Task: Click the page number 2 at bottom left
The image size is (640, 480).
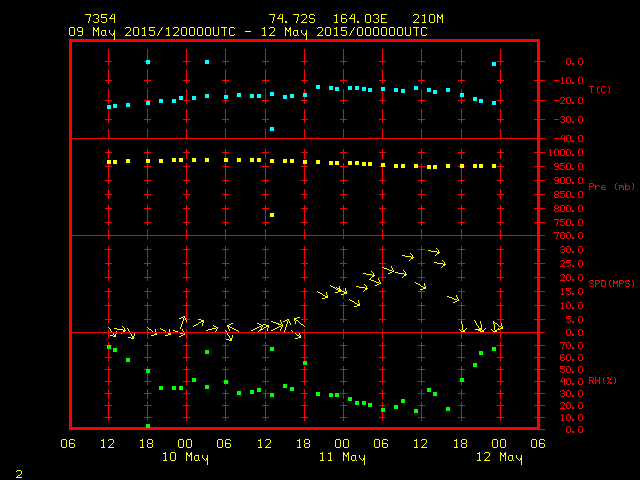Action: [x=18, y=471]
